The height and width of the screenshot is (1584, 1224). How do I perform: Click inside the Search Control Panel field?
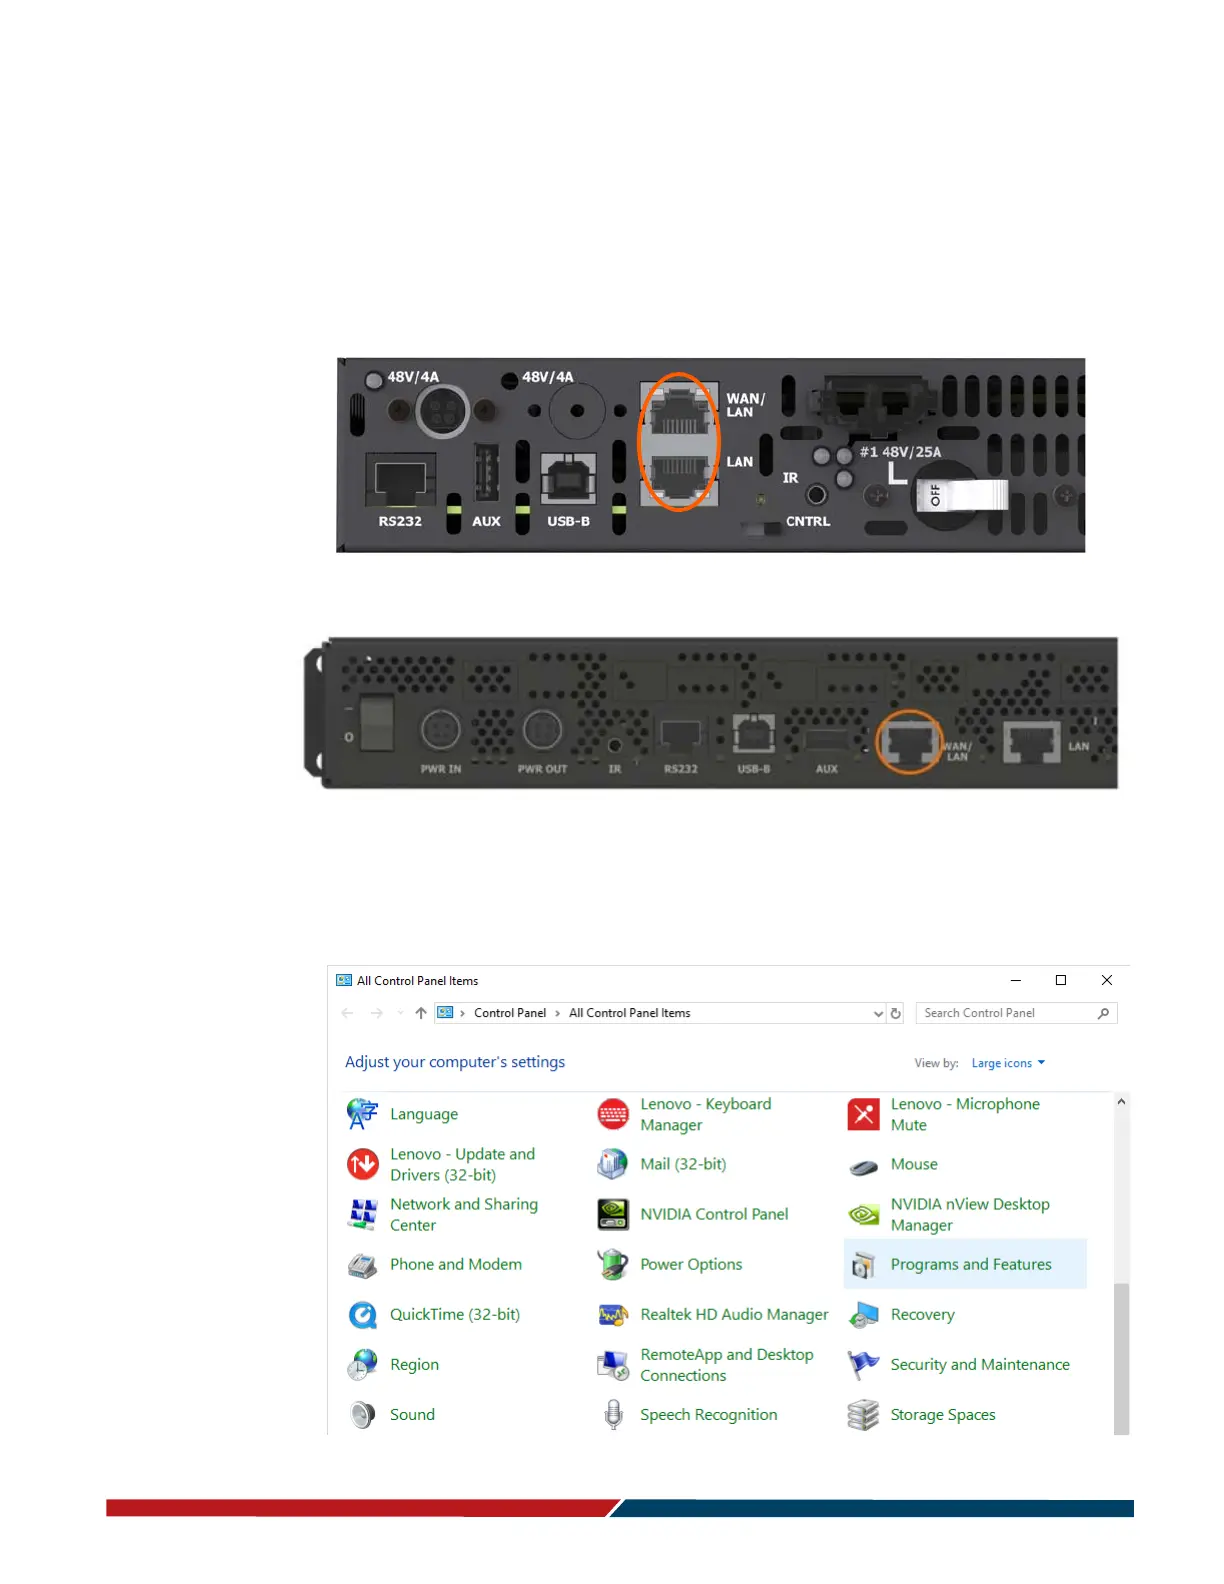click(1016, 1013)
